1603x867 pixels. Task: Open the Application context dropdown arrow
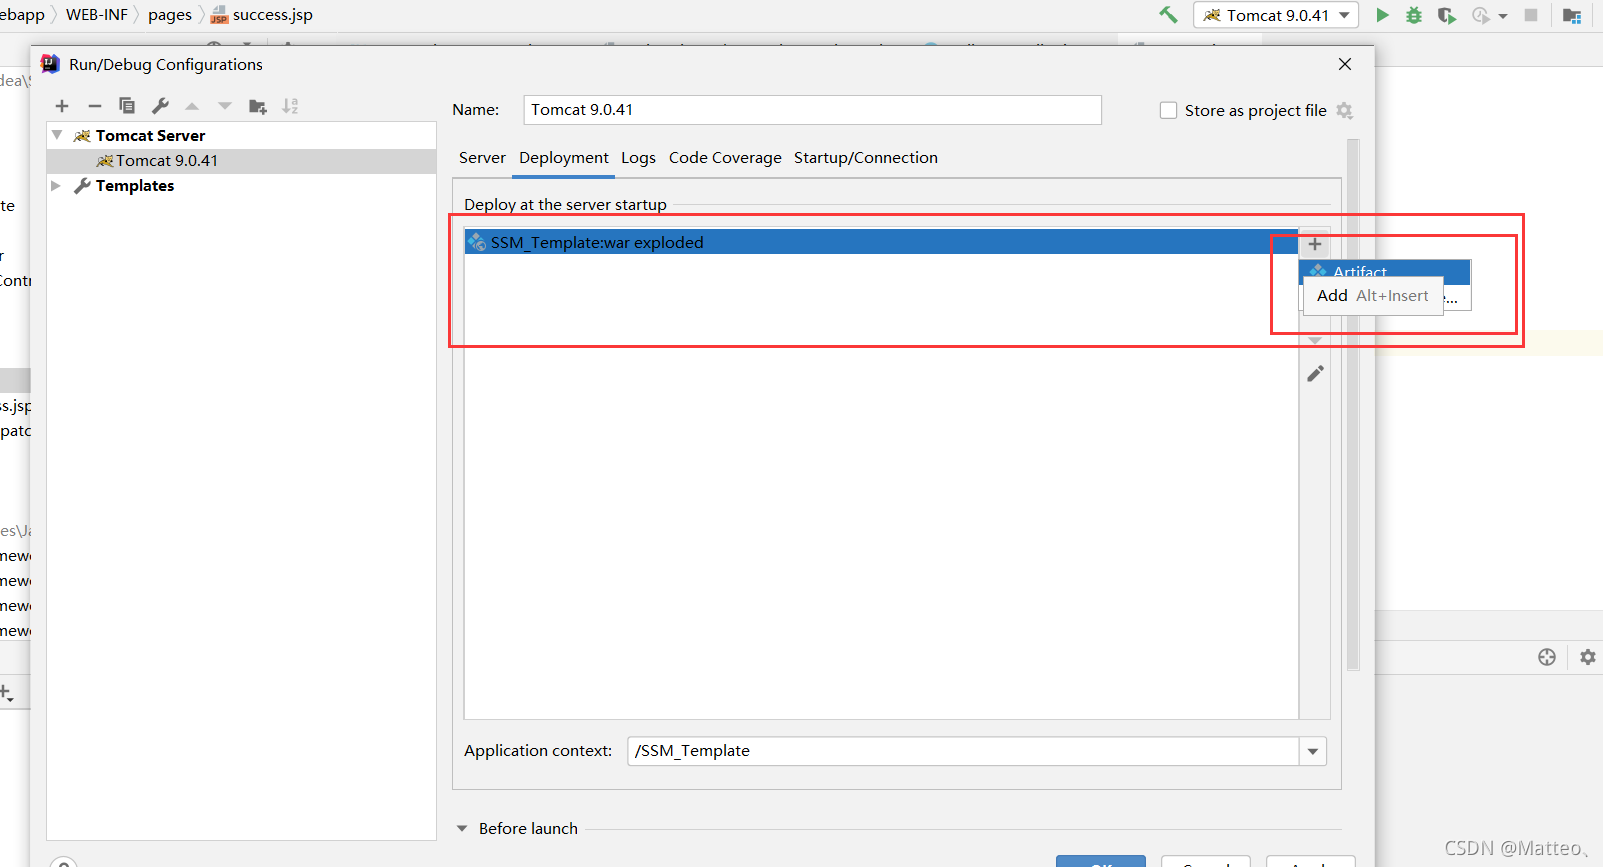1313,751
